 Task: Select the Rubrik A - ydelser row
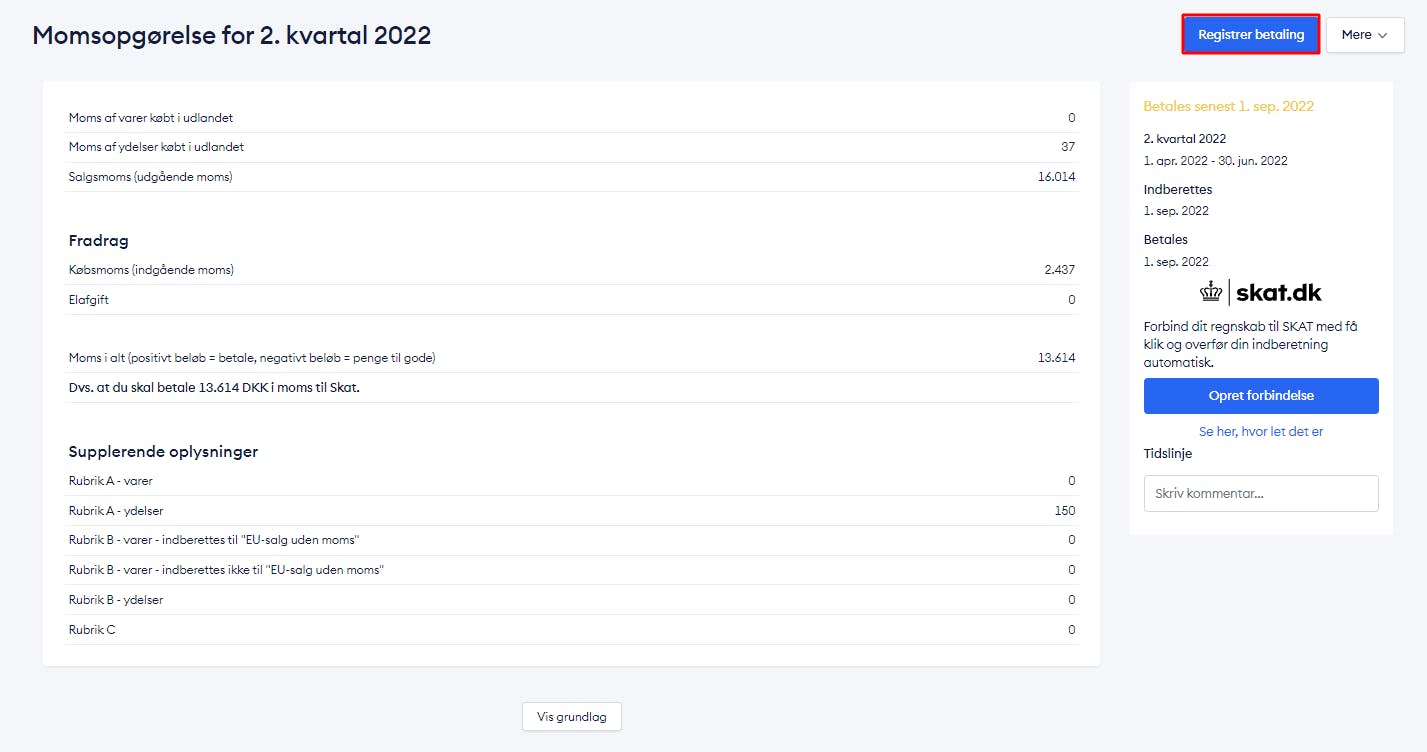click(116, 511)
